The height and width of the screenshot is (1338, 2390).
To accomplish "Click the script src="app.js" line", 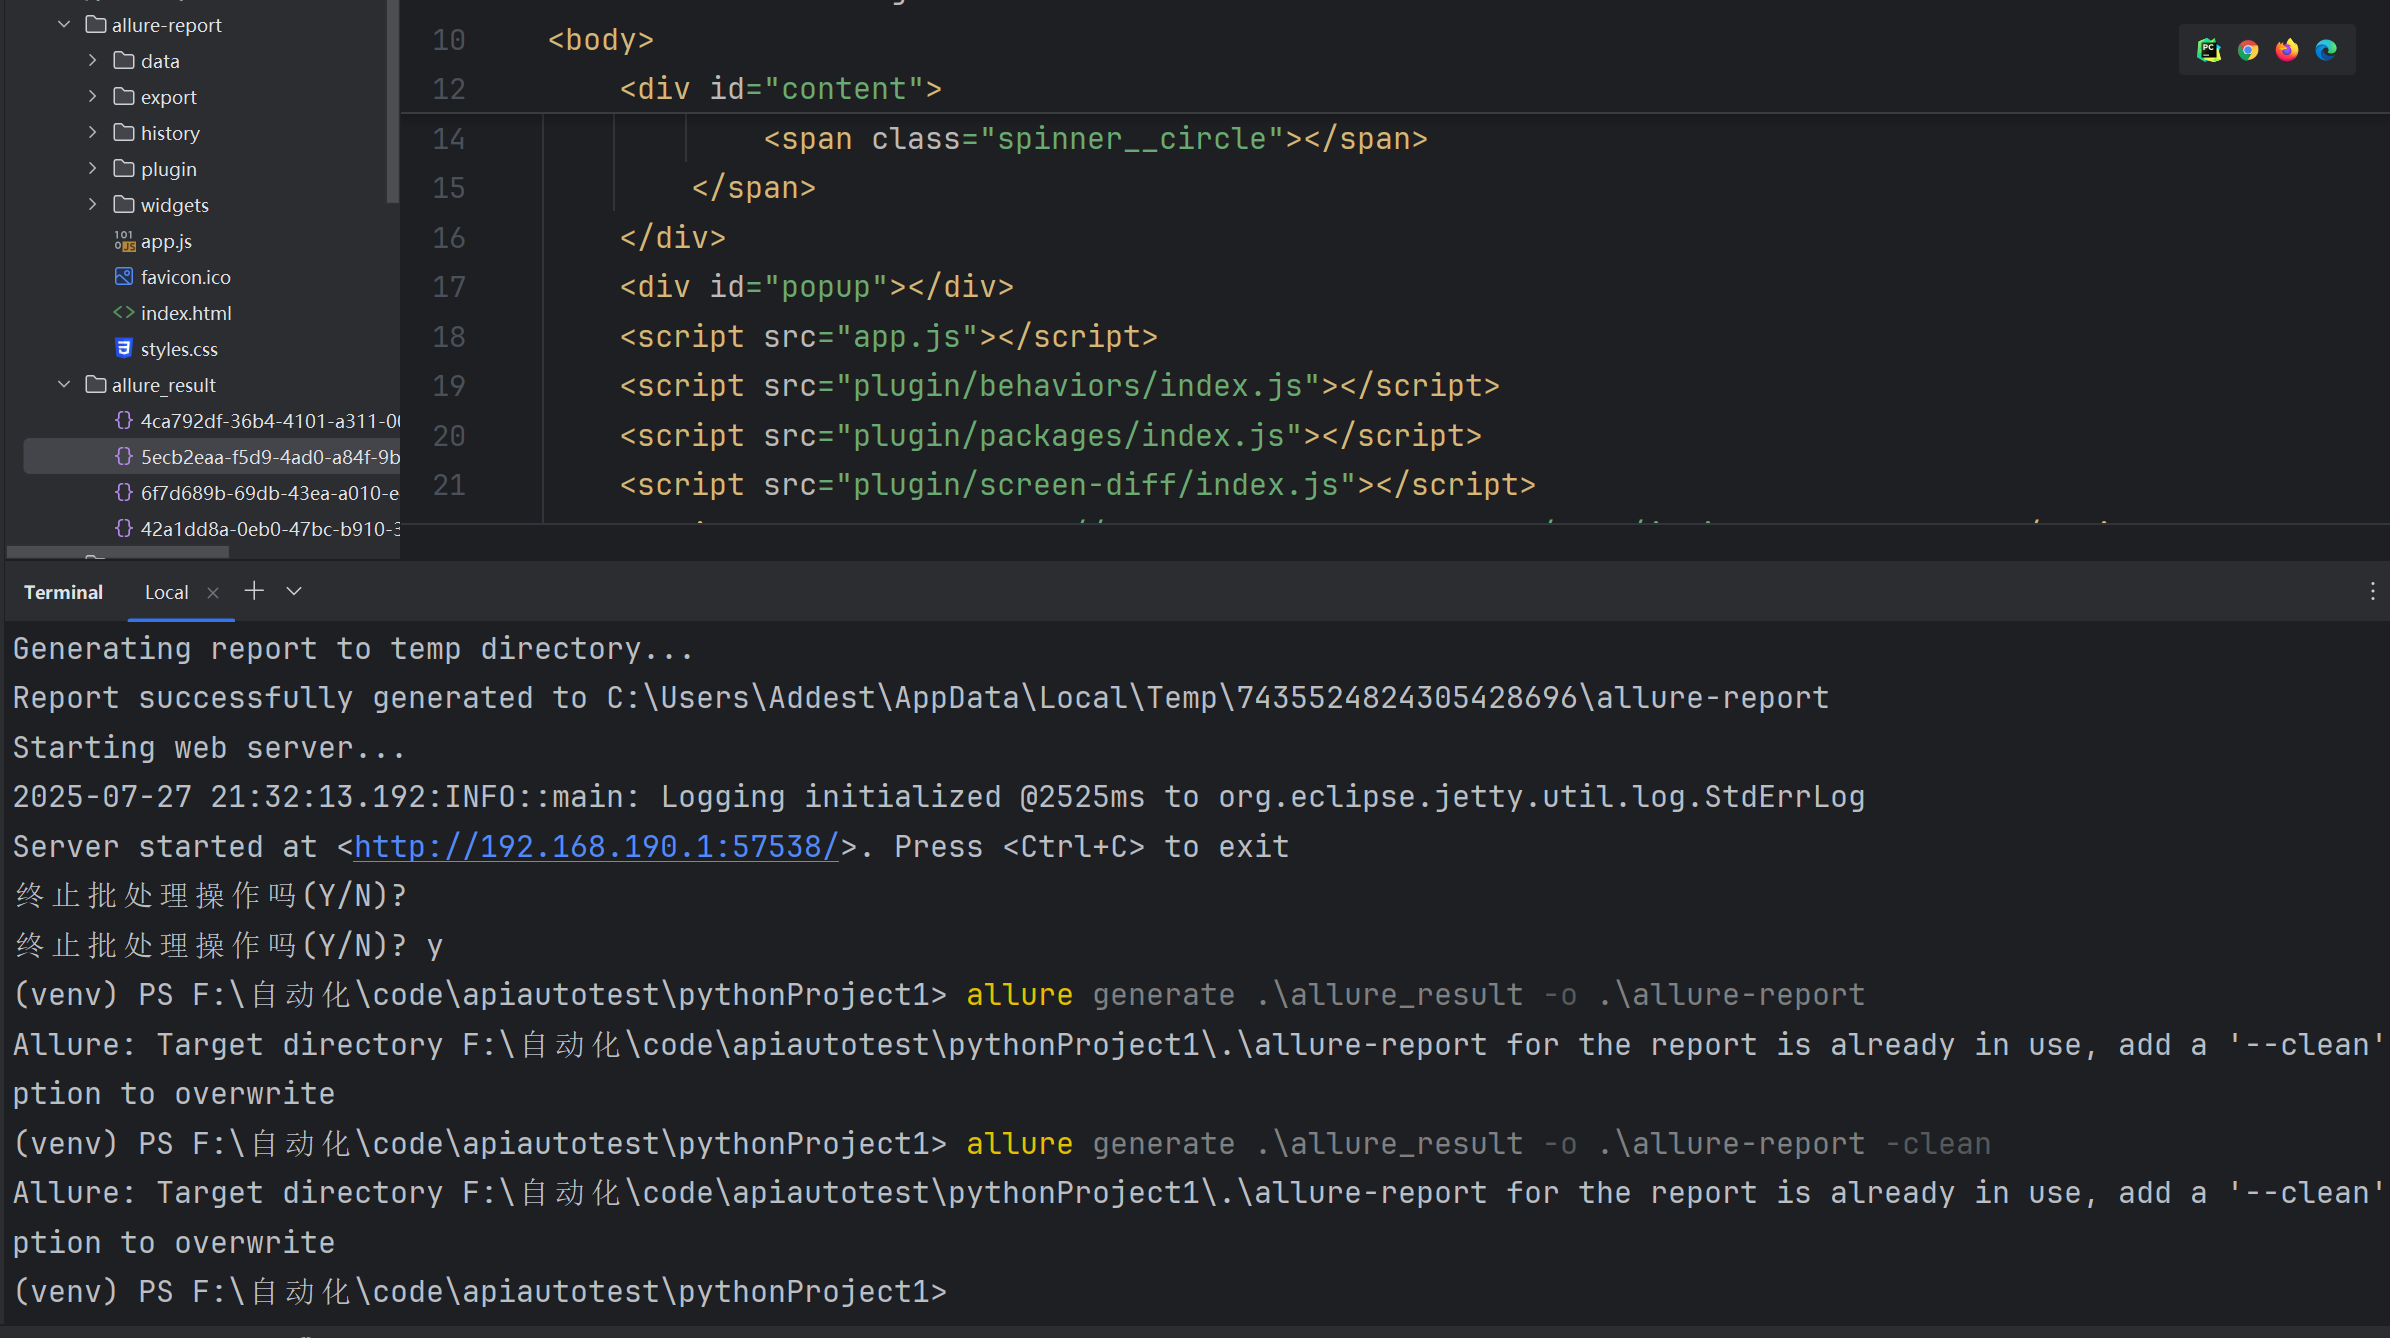I will coord(889,337).
